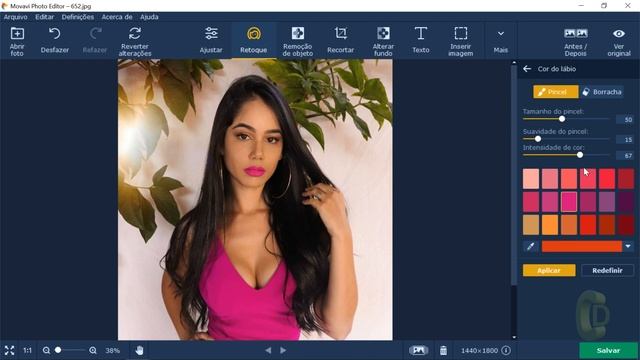Pick the selected magenta swatch in middle row
The image size is (640, 360).
[569, 202]
